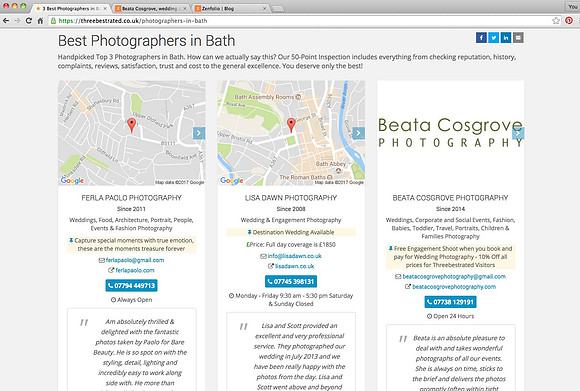Screen dimensions: 580x391
Task: Share page on Facebook
Action: tap(481, 38)
